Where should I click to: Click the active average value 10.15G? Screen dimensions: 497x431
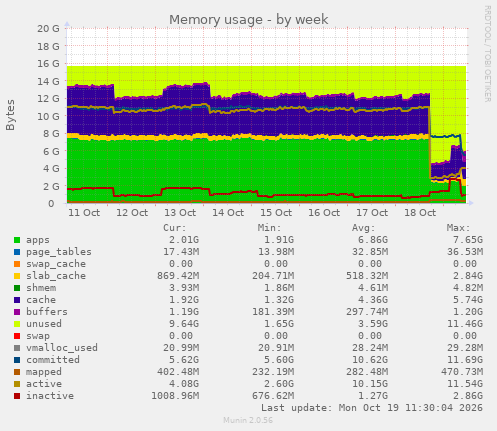pos(370,384)
